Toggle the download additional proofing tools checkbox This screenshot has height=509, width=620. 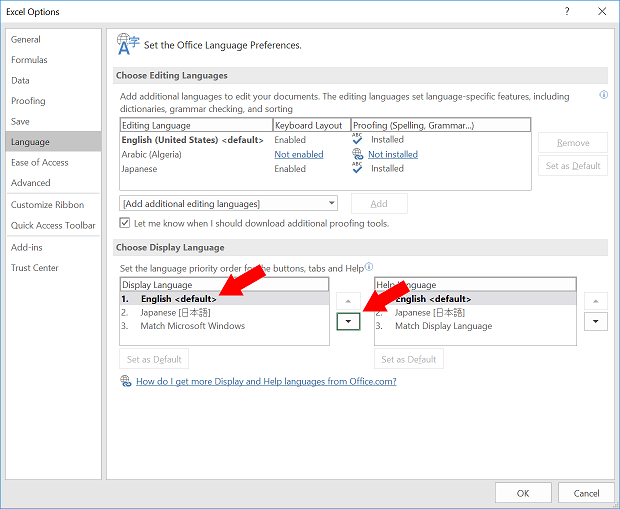coord(125,223)
